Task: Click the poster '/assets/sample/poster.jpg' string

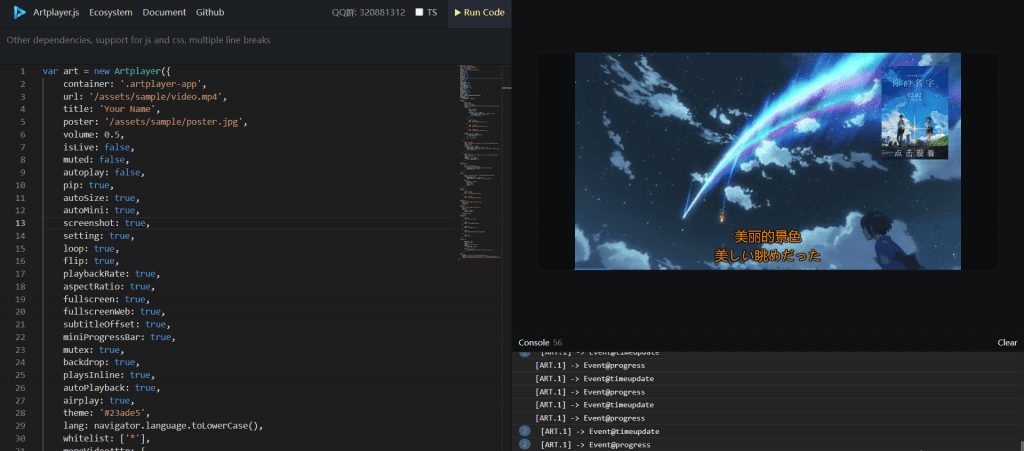Action: (174, 122)
